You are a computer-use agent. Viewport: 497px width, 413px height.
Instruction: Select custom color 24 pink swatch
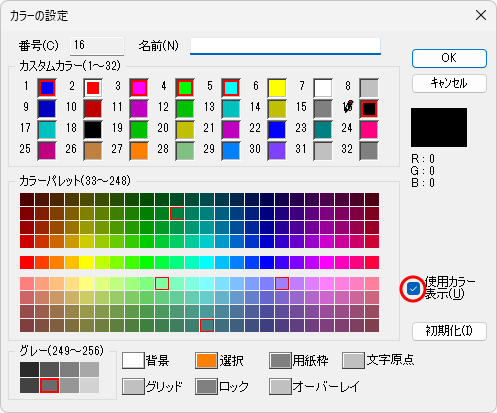click(369, 129)
